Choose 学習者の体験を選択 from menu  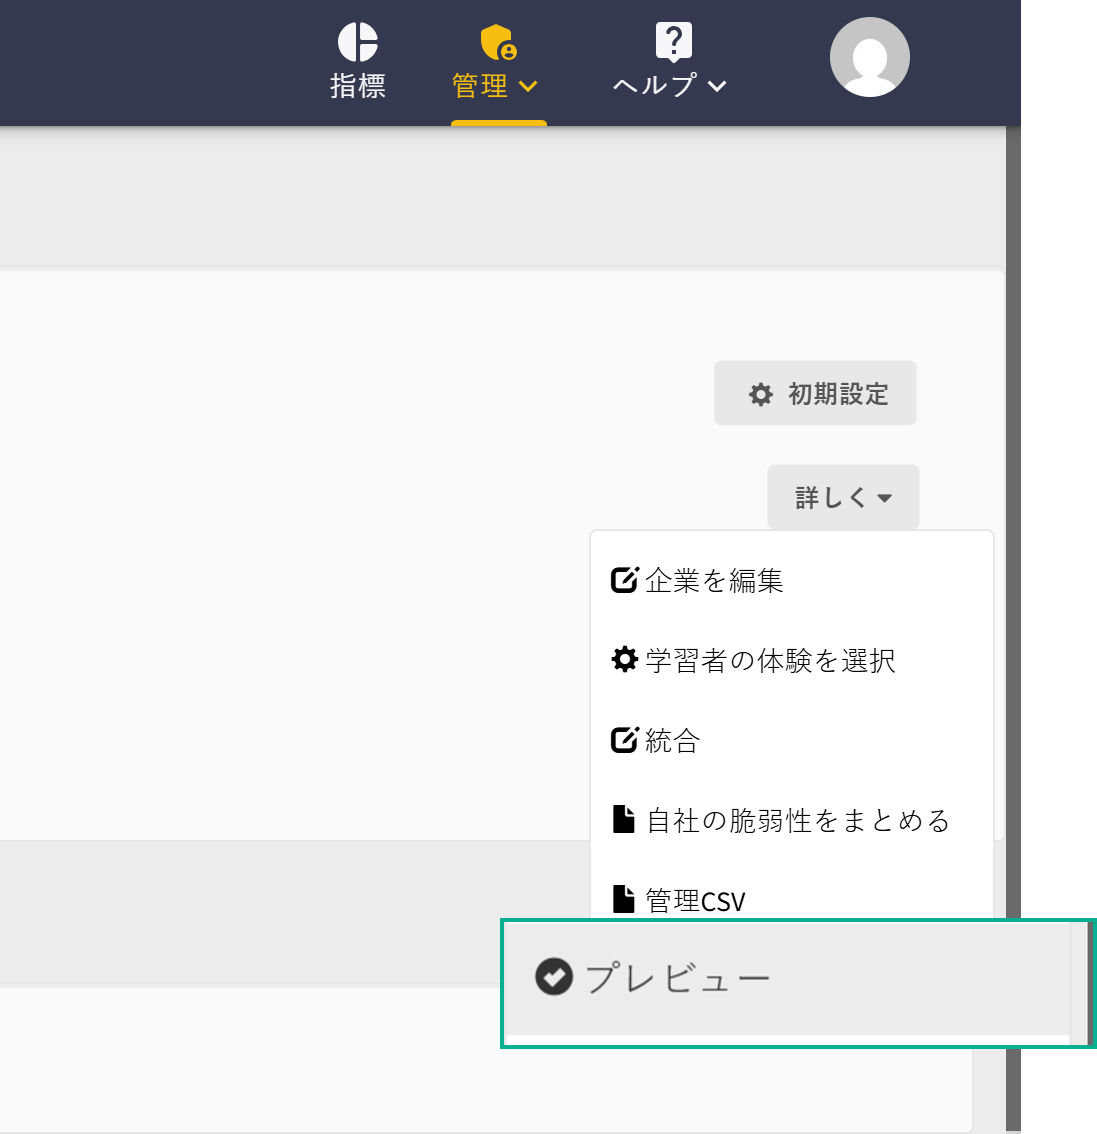coord(792,660)
